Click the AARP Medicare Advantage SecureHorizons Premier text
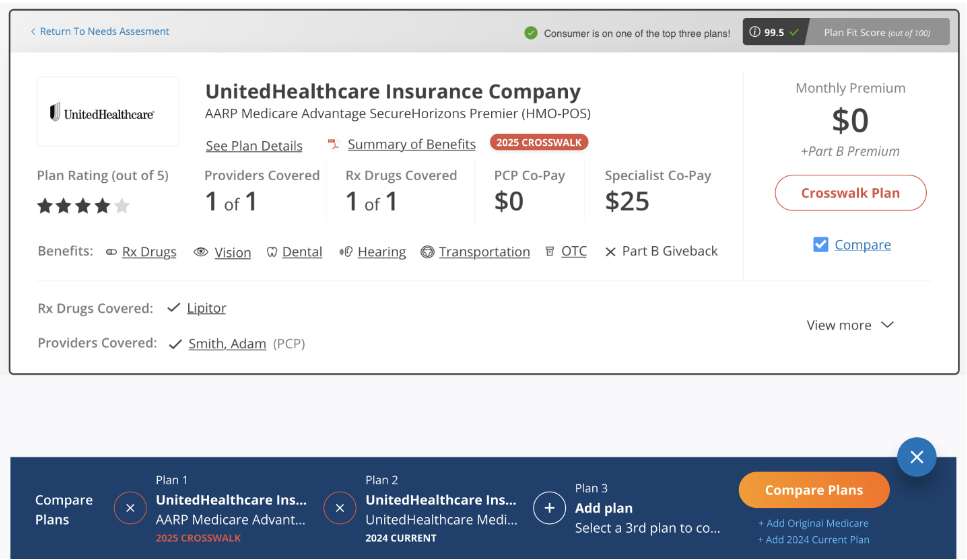This screenshot has width=967, height=560. [x=398, y=113]
